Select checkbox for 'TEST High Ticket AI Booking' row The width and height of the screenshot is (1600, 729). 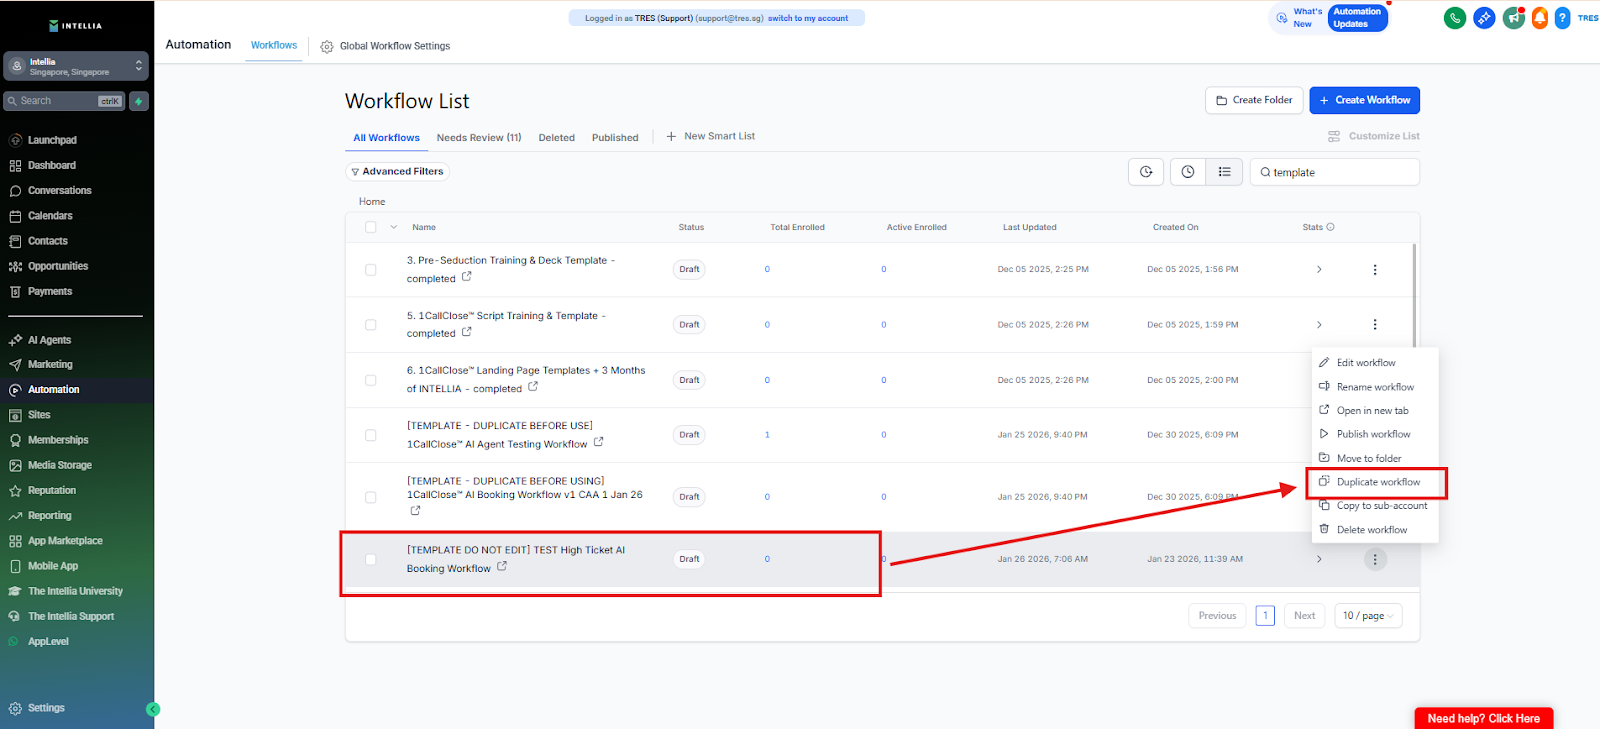[x=371, y=559]
